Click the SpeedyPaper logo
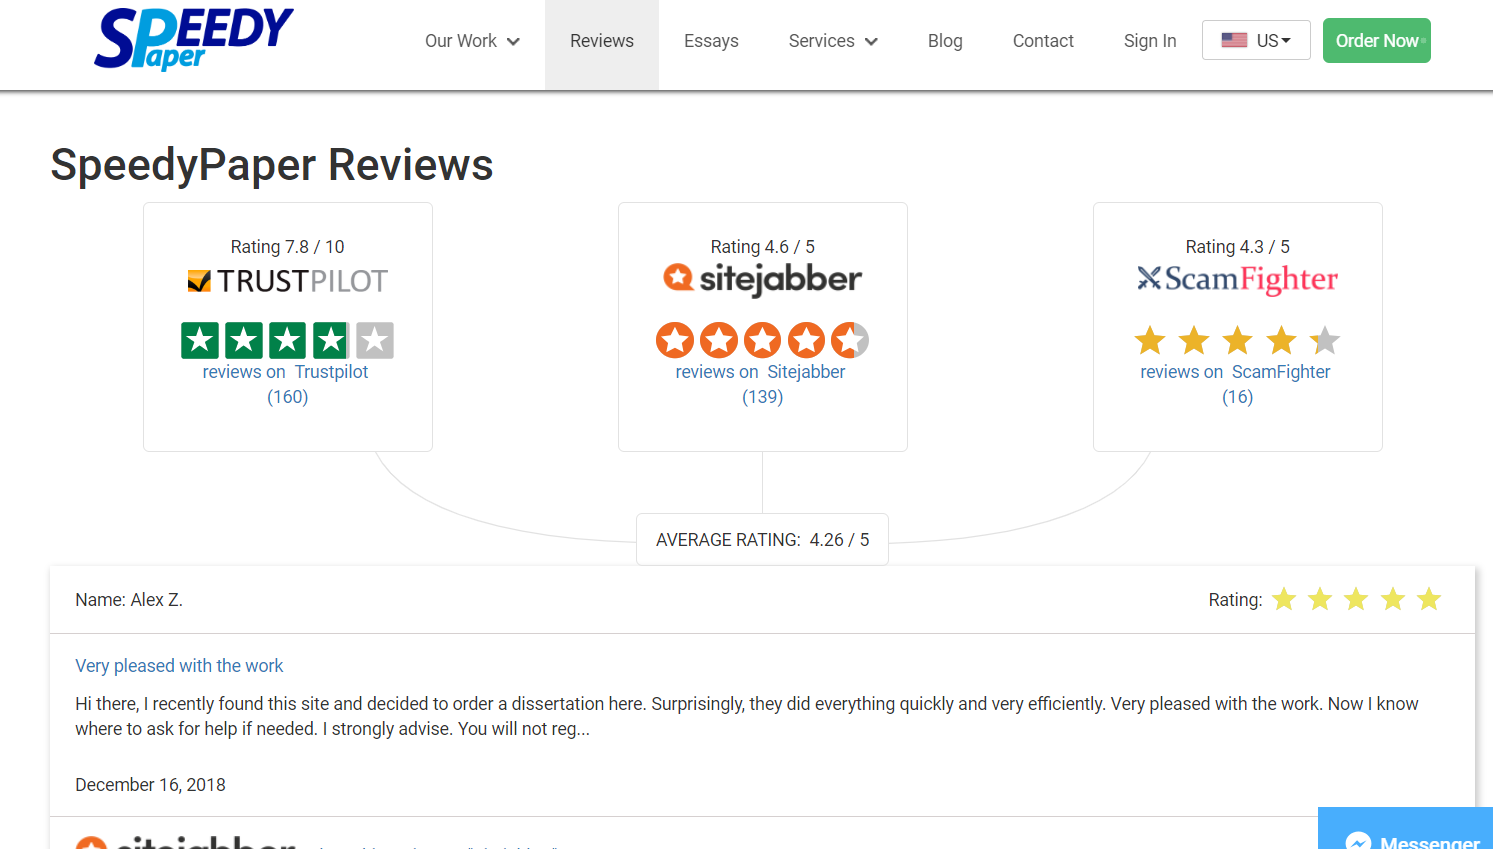Screen dimensions: 1493x849 (x=194, y=39)
